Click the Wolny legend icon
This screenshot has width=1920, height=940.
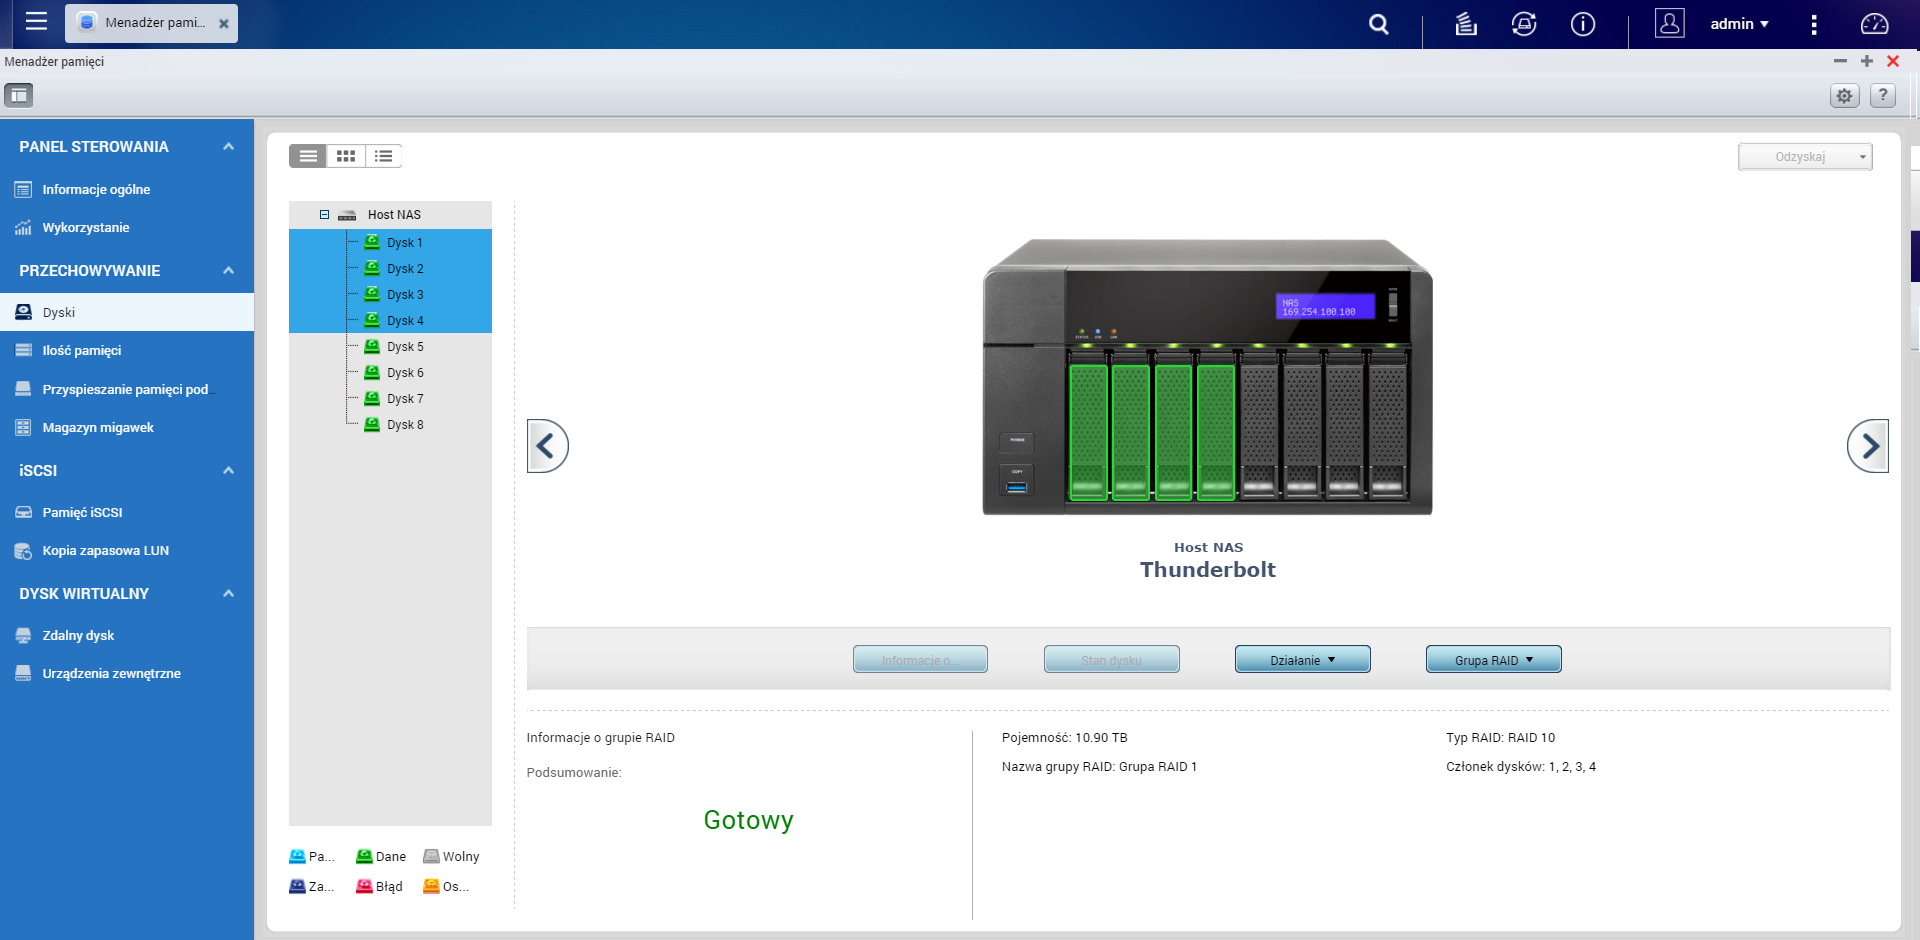coord(431,857)
